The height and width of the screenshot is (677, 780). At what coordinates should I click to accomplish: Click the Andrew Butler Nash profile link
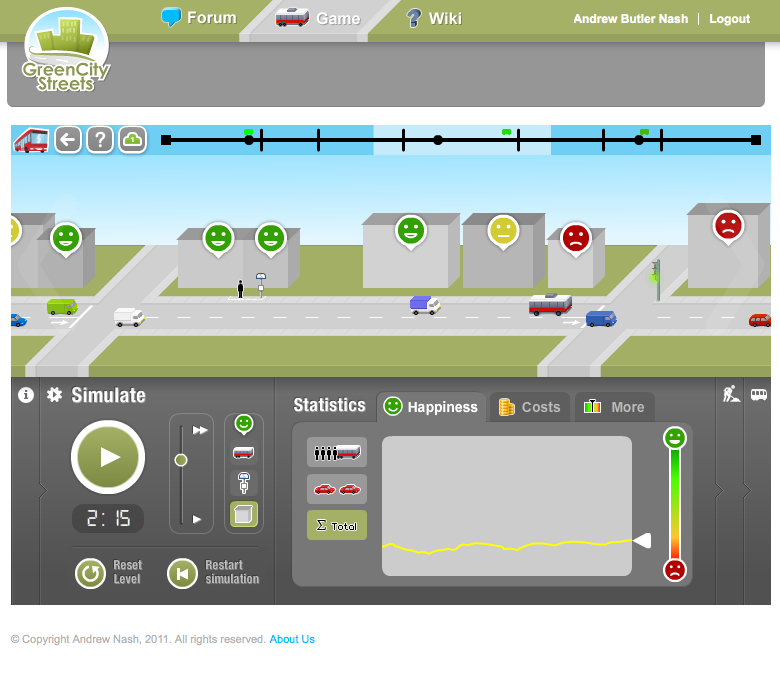click(x=630, y=19)
